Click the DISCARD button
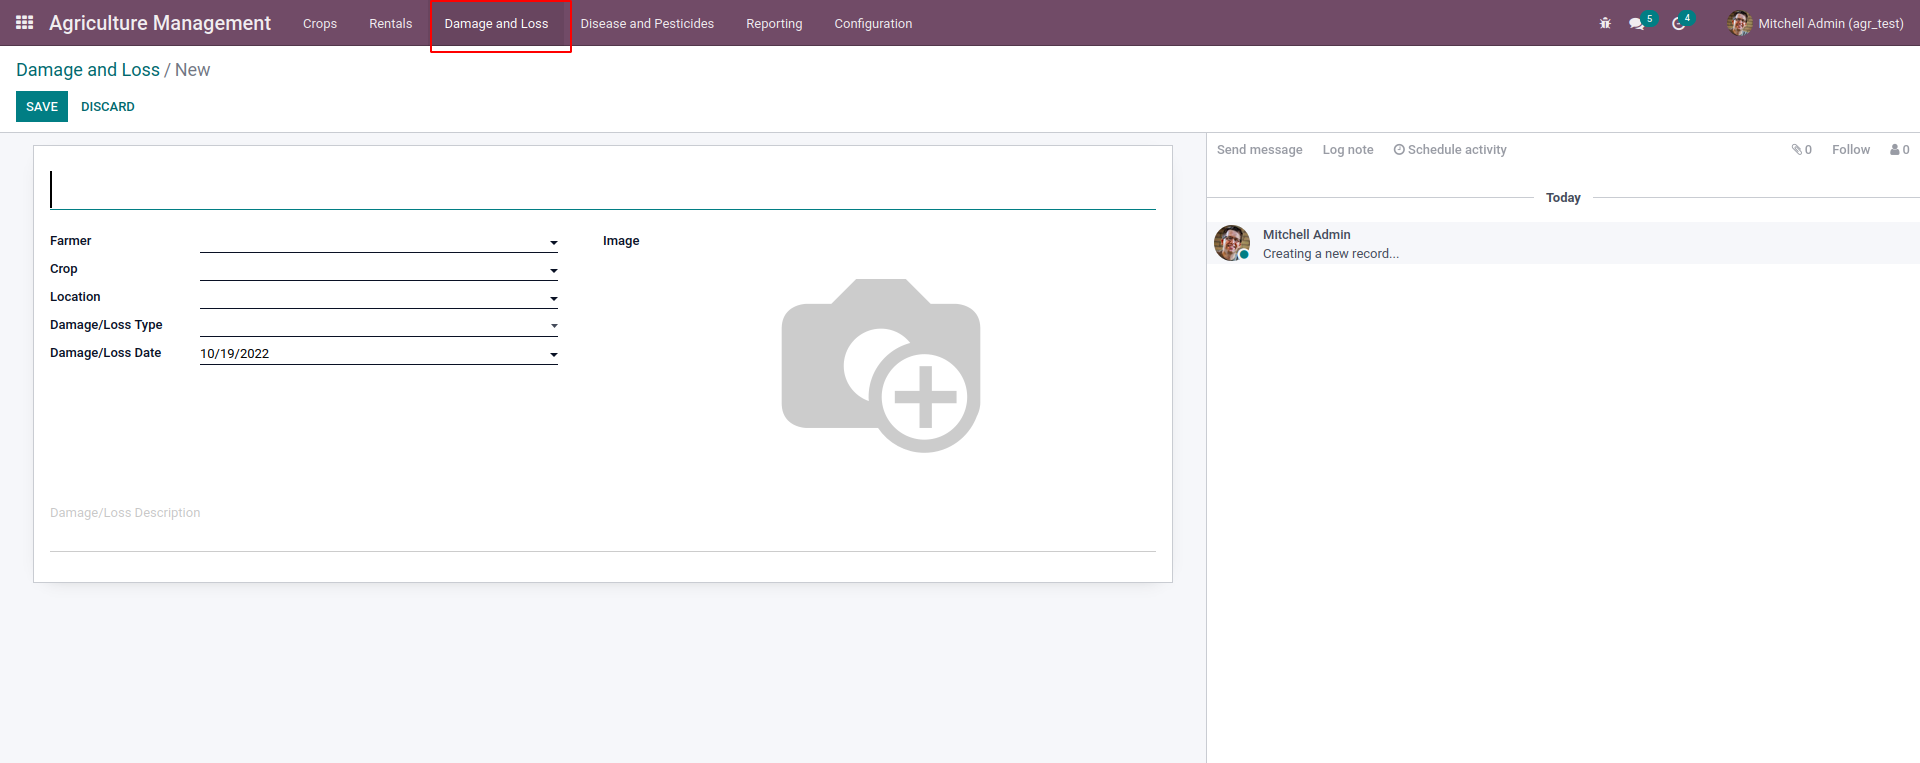The width and height of the screenshot is (1920, 763). click(x=108, y=107)
